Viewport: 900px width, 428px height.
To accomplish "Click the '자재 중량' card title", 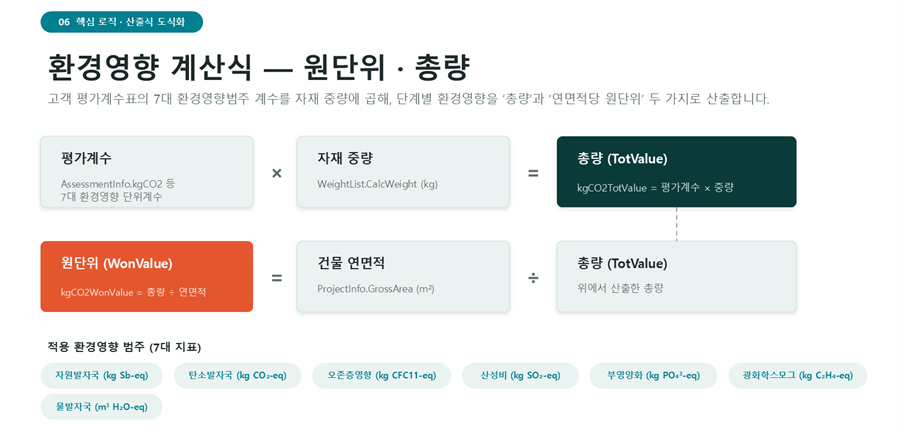I will [x=345, y=159].
